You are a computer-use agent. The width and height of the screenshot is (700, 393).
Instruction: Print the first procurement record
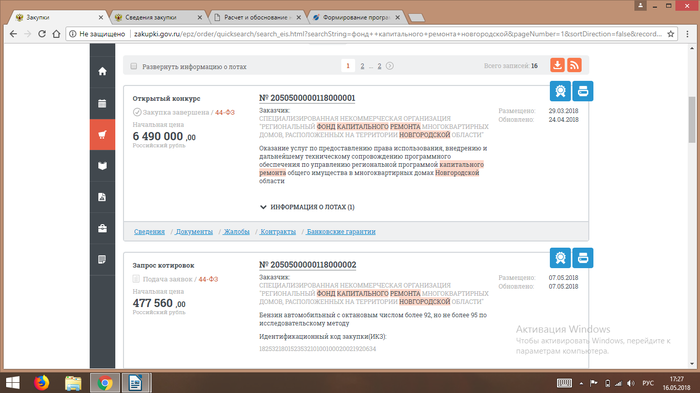click(583, 91)
